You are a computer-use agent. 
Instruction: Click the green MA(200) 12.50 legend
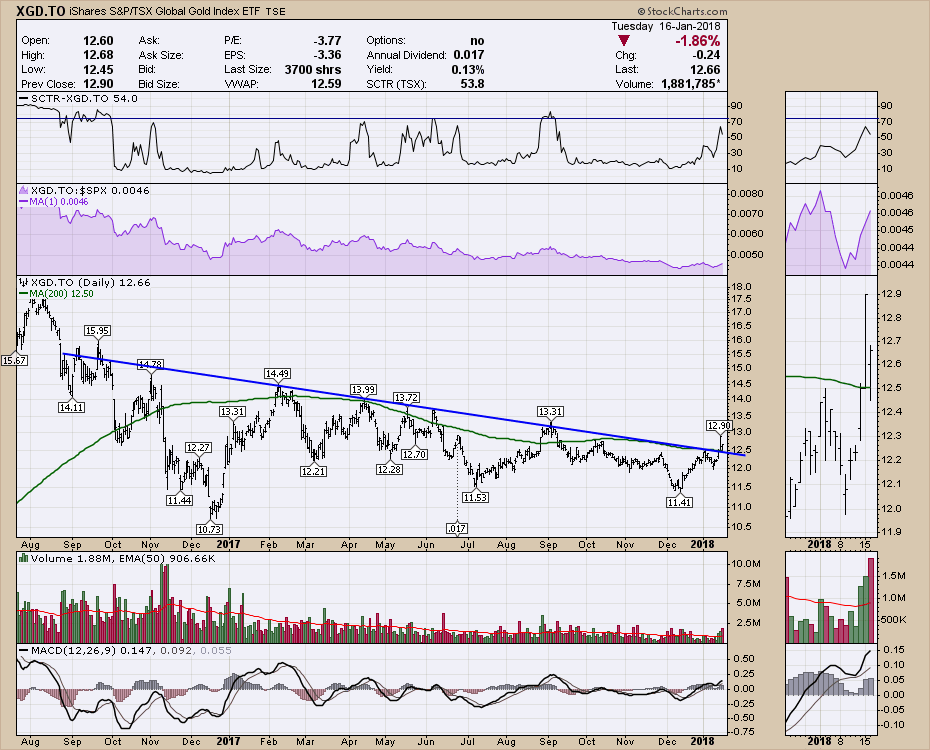click(x=56, y=293)
